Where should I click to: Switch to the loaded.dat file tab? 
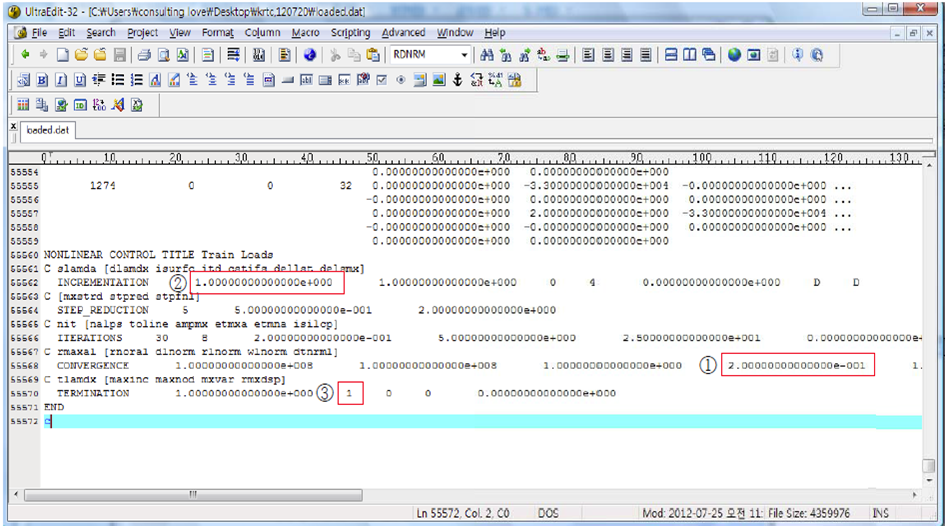click(46, 130)
